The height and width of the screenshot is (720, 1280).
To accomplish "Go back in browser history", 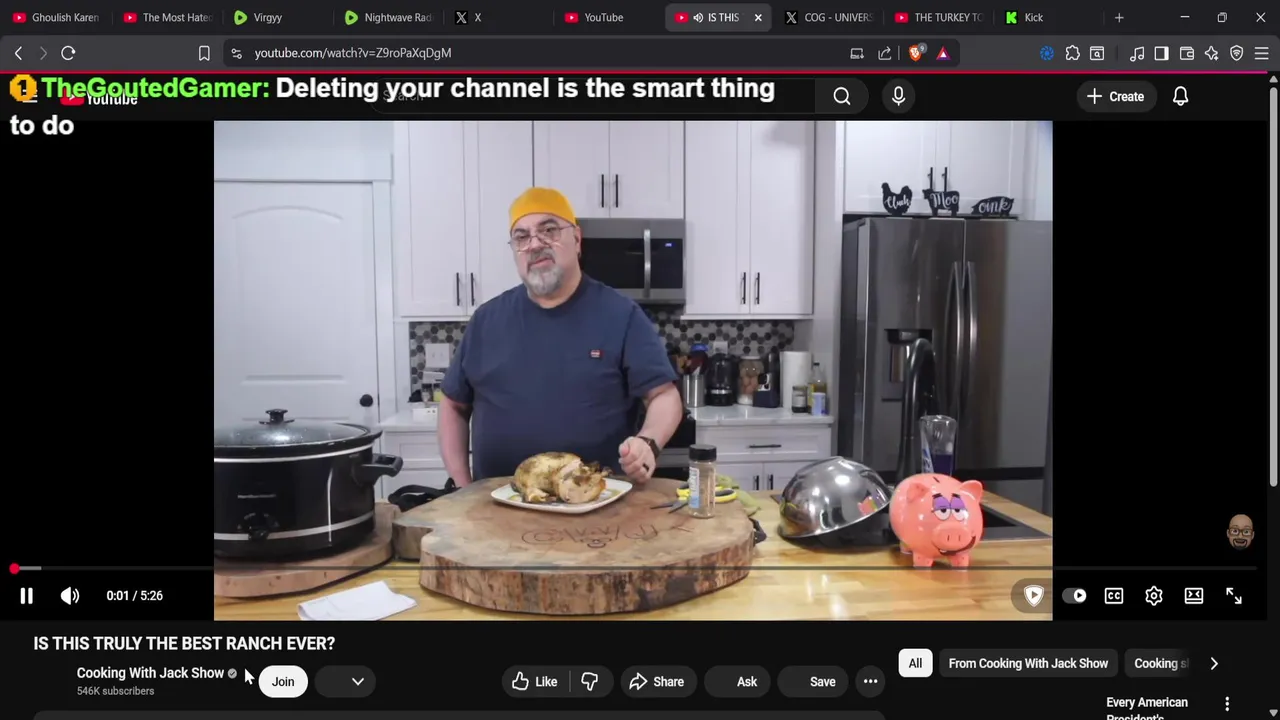I will coord(18,53).
